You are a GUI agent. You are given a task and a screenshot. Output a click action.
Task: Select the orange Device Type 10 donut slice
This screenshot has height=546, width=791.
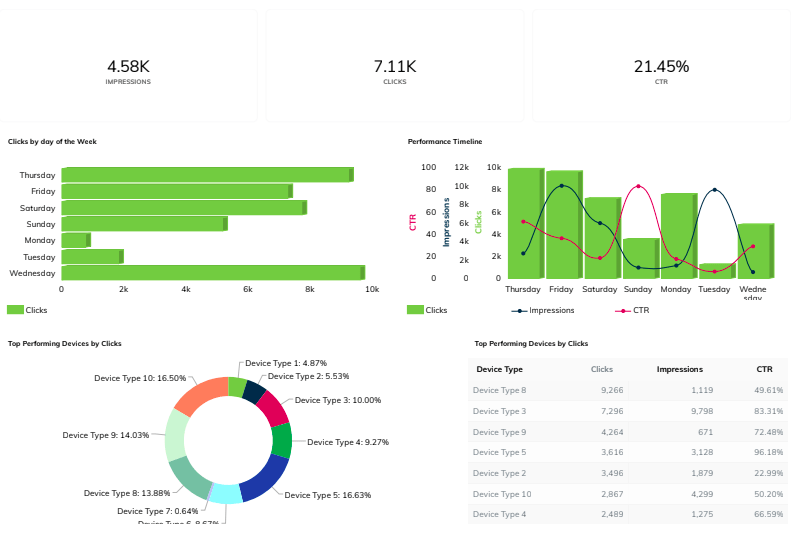(199, 397)
